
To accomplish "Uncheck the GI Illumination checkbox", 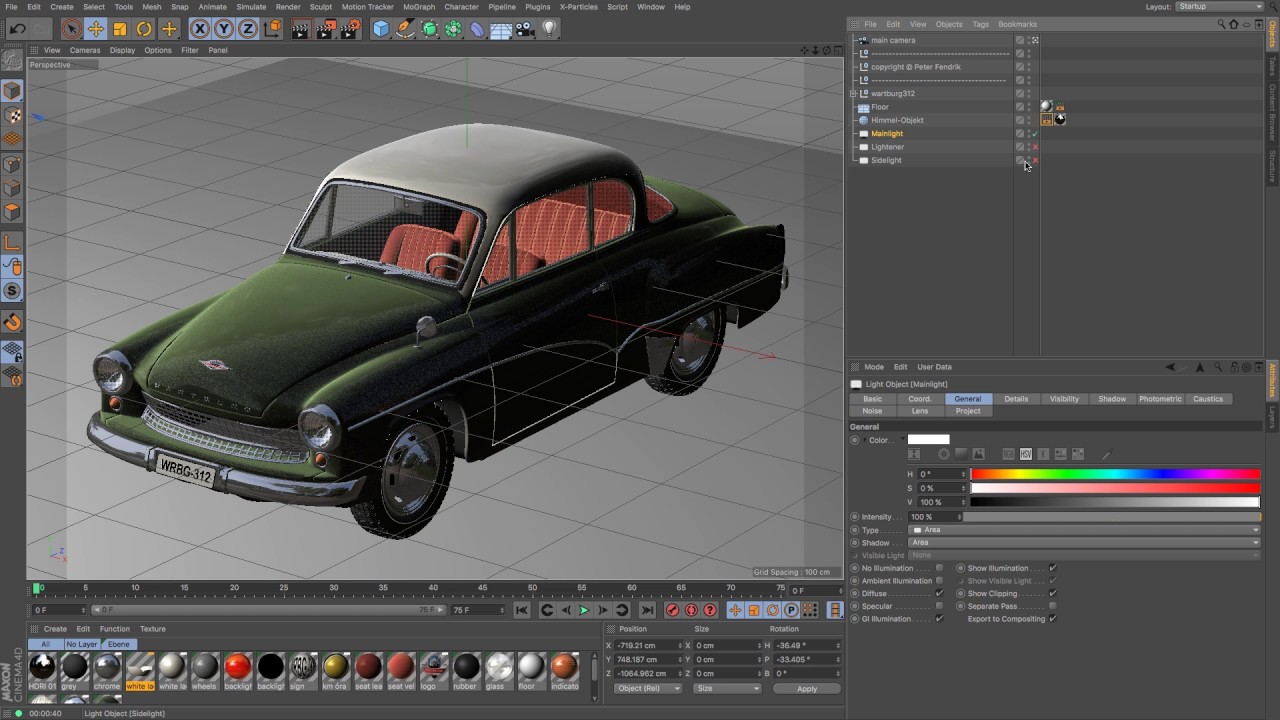I will coord(939,619).
